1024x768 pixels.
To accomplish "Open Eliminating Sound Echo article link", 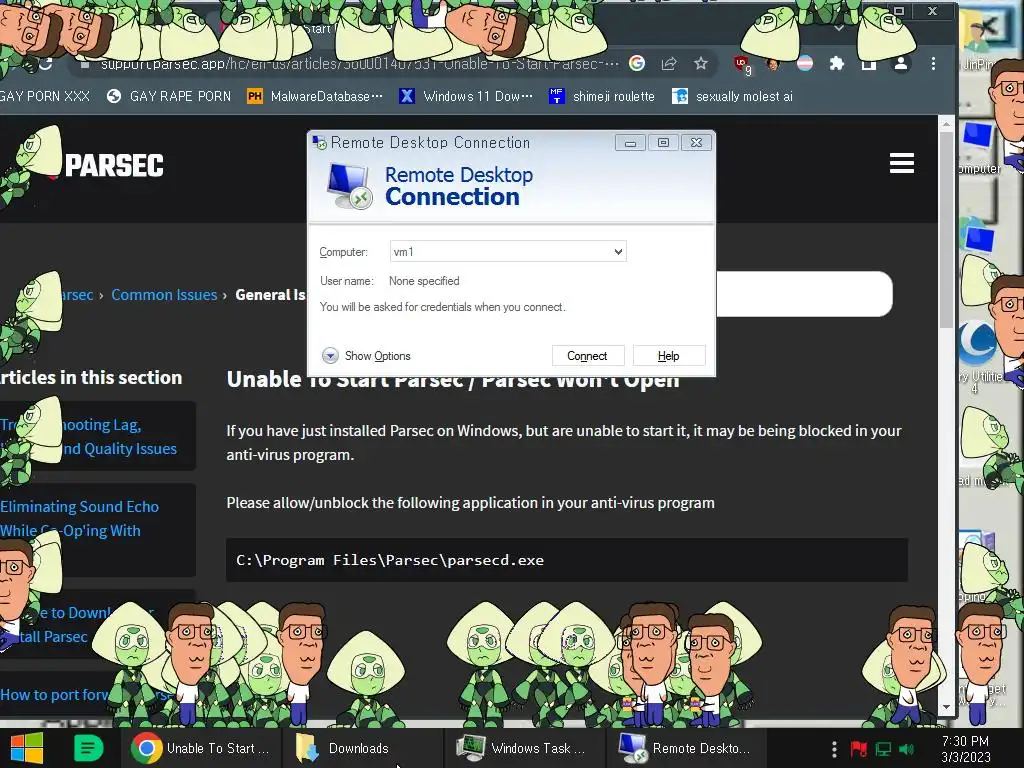I will click(x=79, y=519).
